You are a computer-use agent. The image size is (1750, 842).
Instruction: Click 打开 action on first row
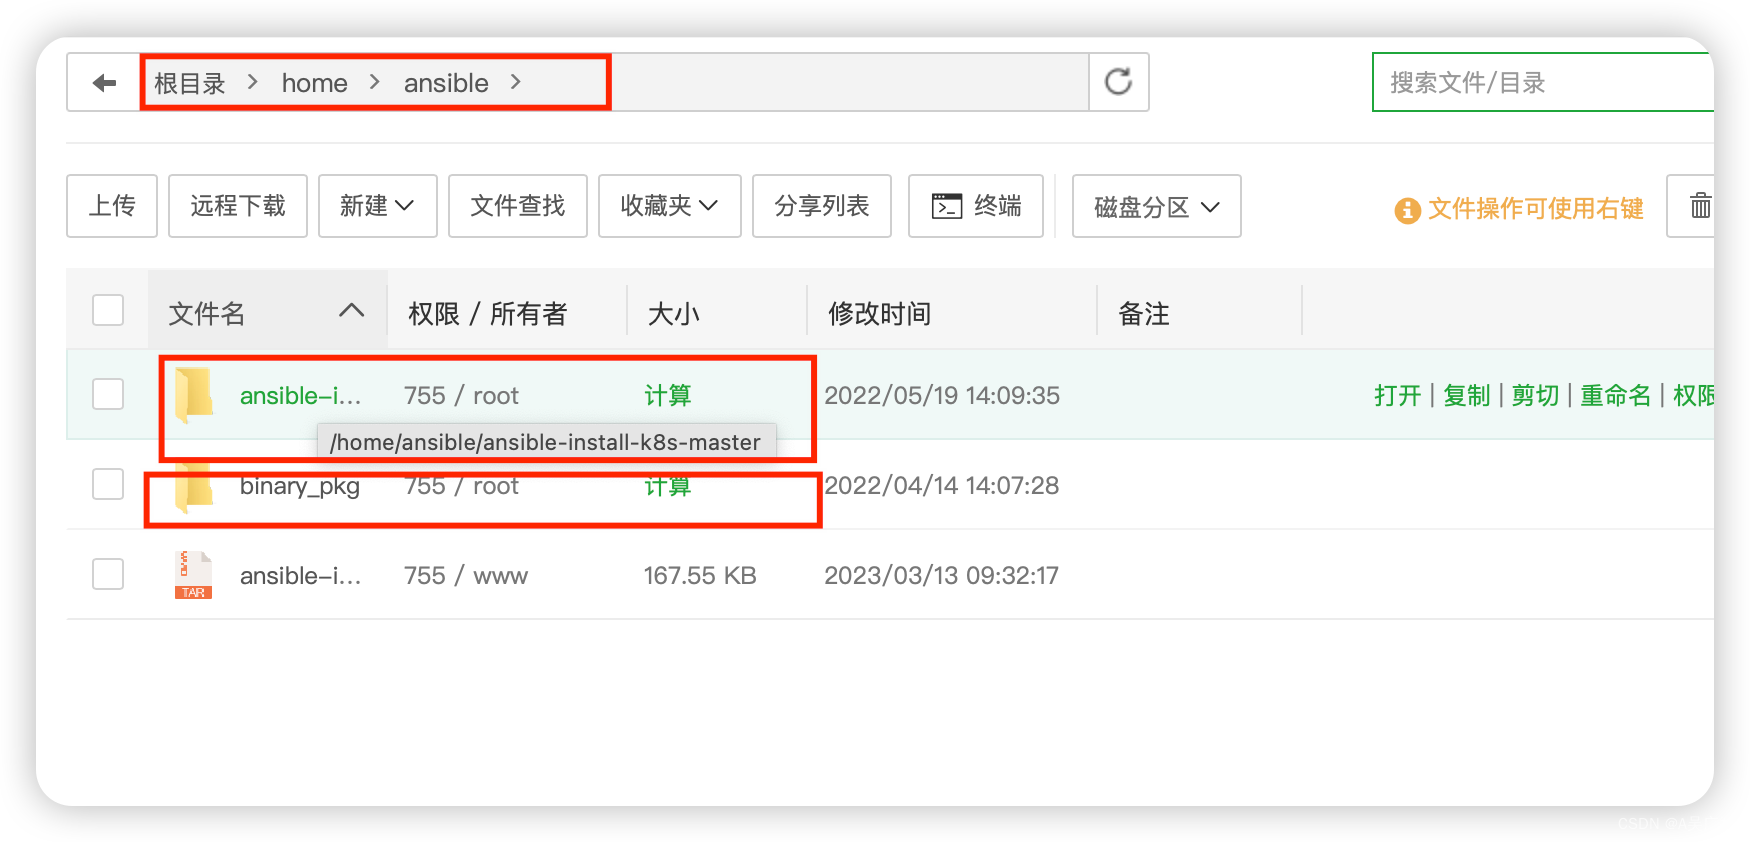[x=1398, y=395]
